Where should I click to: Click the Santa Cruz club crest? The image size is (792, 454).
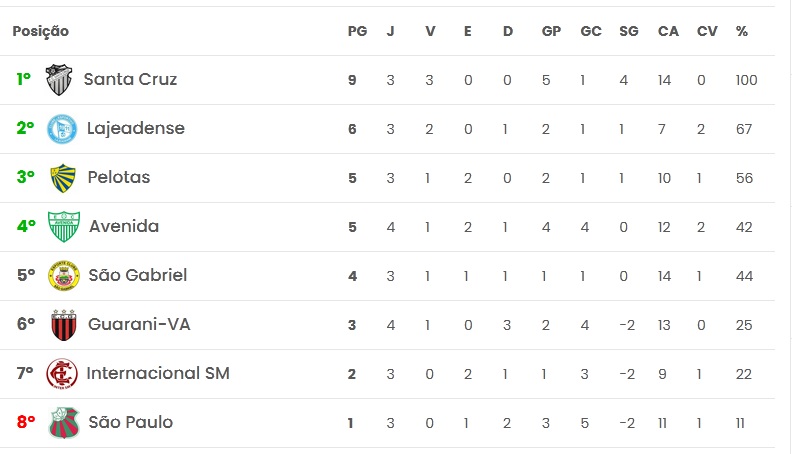click(60, 79)
